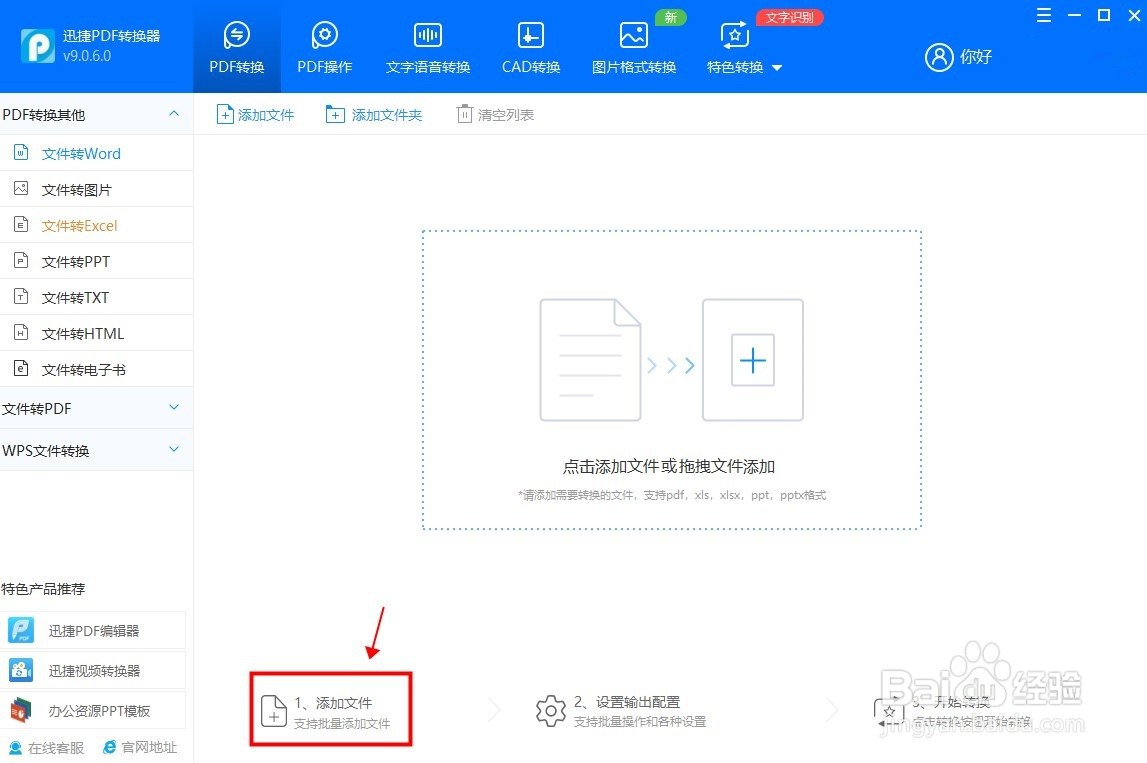Collapse the PDF转换其他 section
The width and height of the screenshot is (1147, 763).
pyautogui.click(x=174, y=113)
